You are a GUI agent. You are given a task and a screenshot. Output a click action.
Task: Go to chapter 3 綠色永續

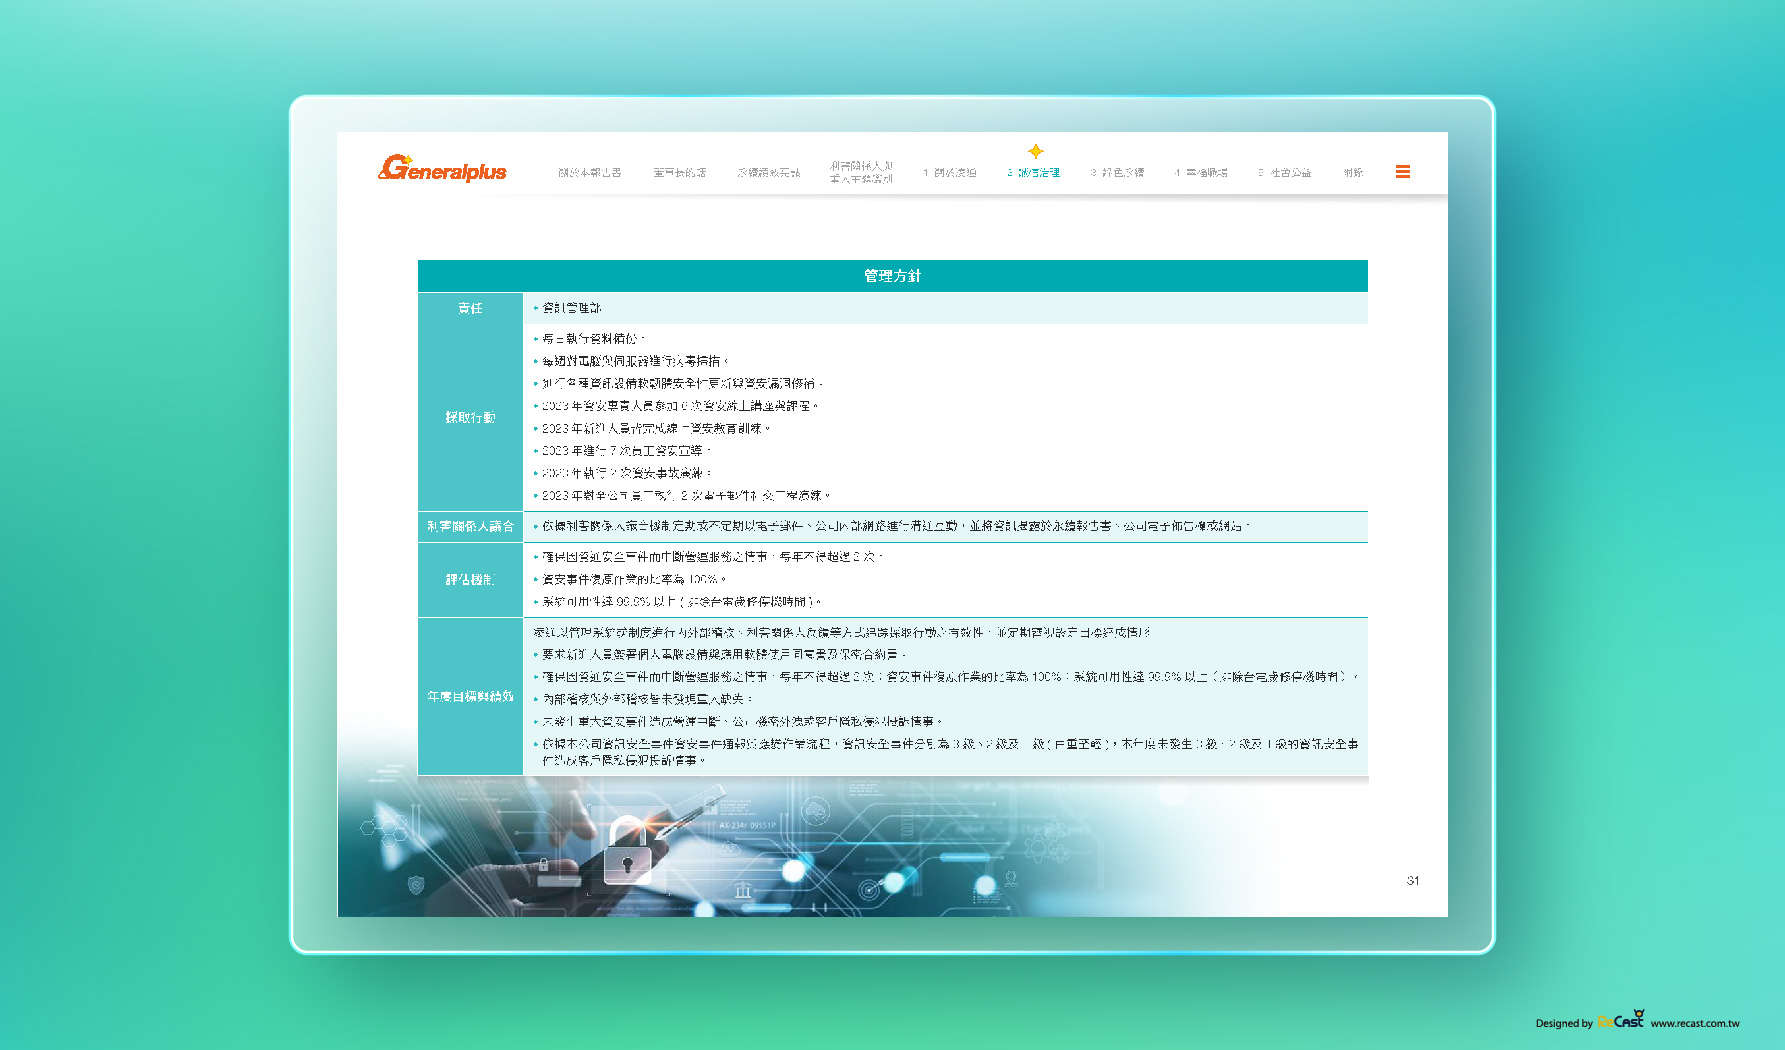click(x=1118, y=173)
